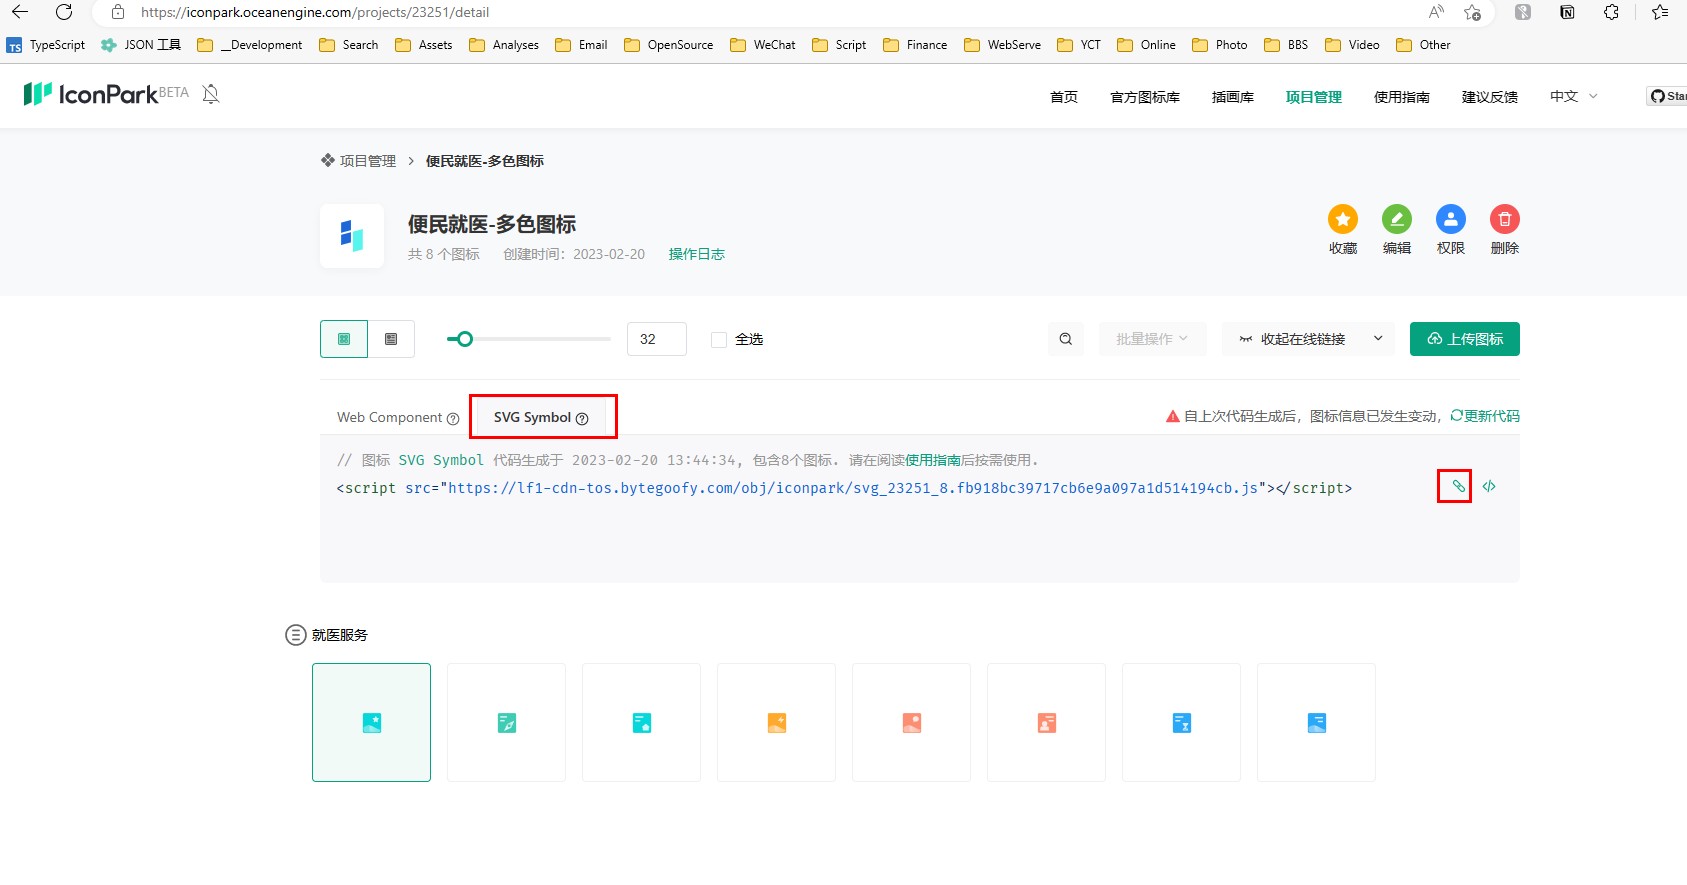1687x885 pixels.
Task: Click the 编辑 pencil icon
Action: point(1397,219)
